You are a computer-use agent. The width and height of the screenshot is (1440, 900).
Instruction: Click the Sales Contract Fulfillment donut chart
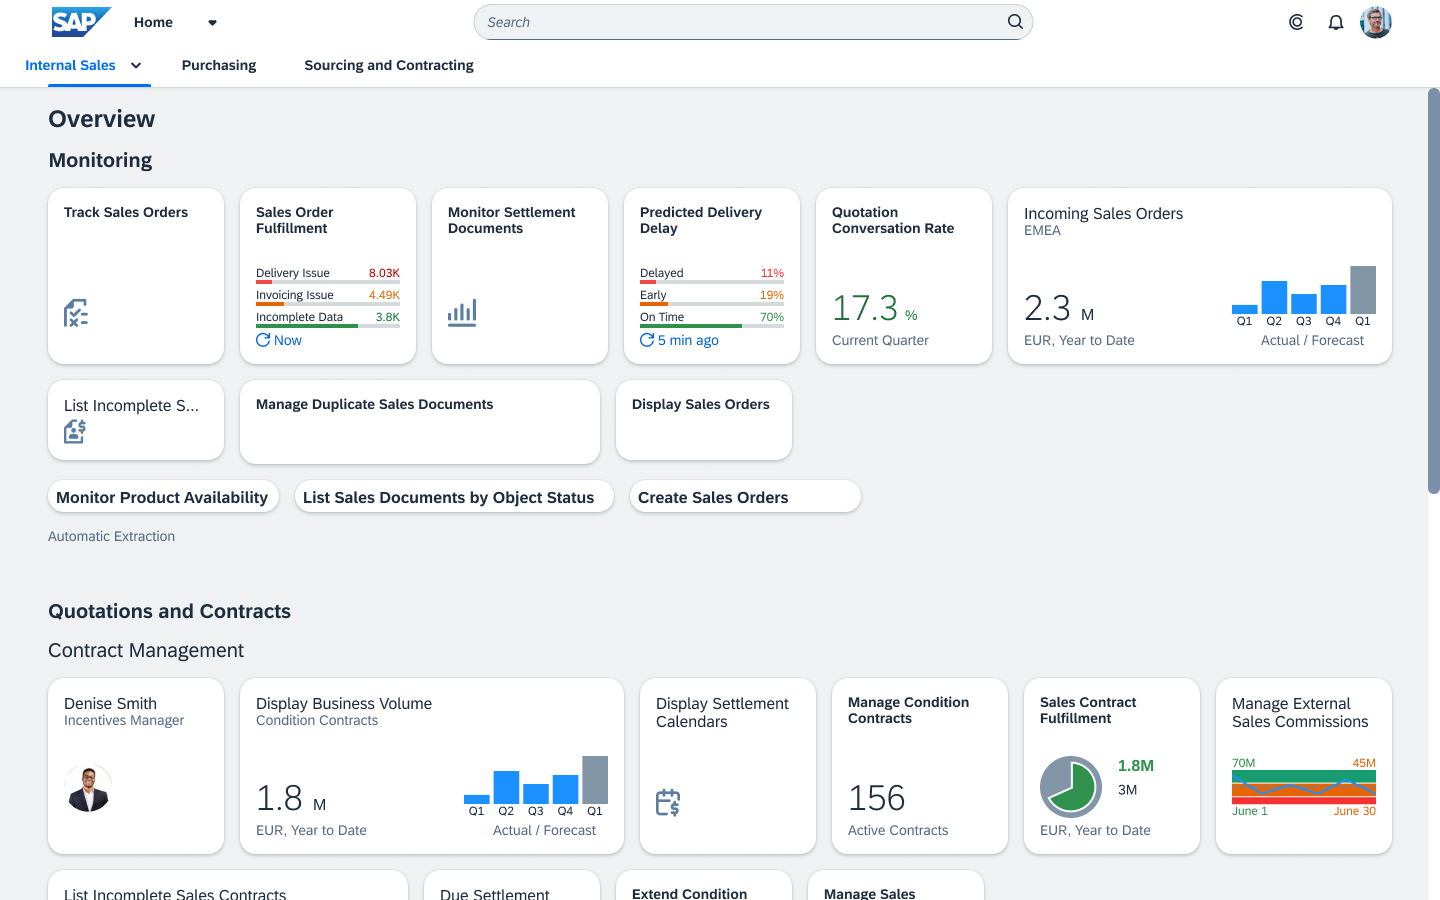coord(1070,787)
